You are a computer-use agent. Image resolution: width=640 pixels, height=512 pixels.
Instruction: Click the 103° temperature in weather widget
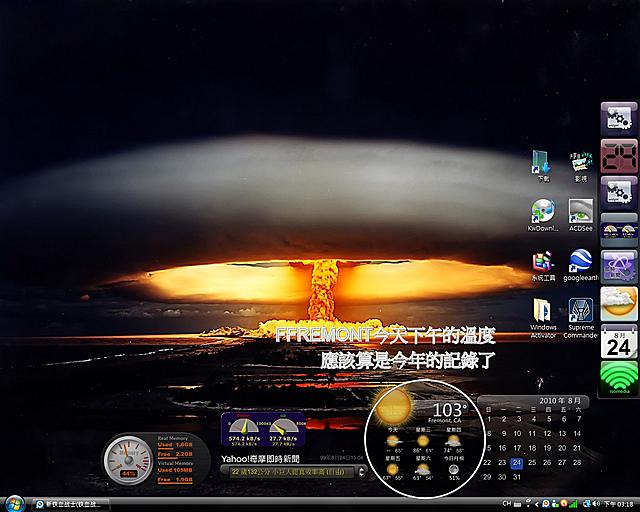click(x=450, y=410)
